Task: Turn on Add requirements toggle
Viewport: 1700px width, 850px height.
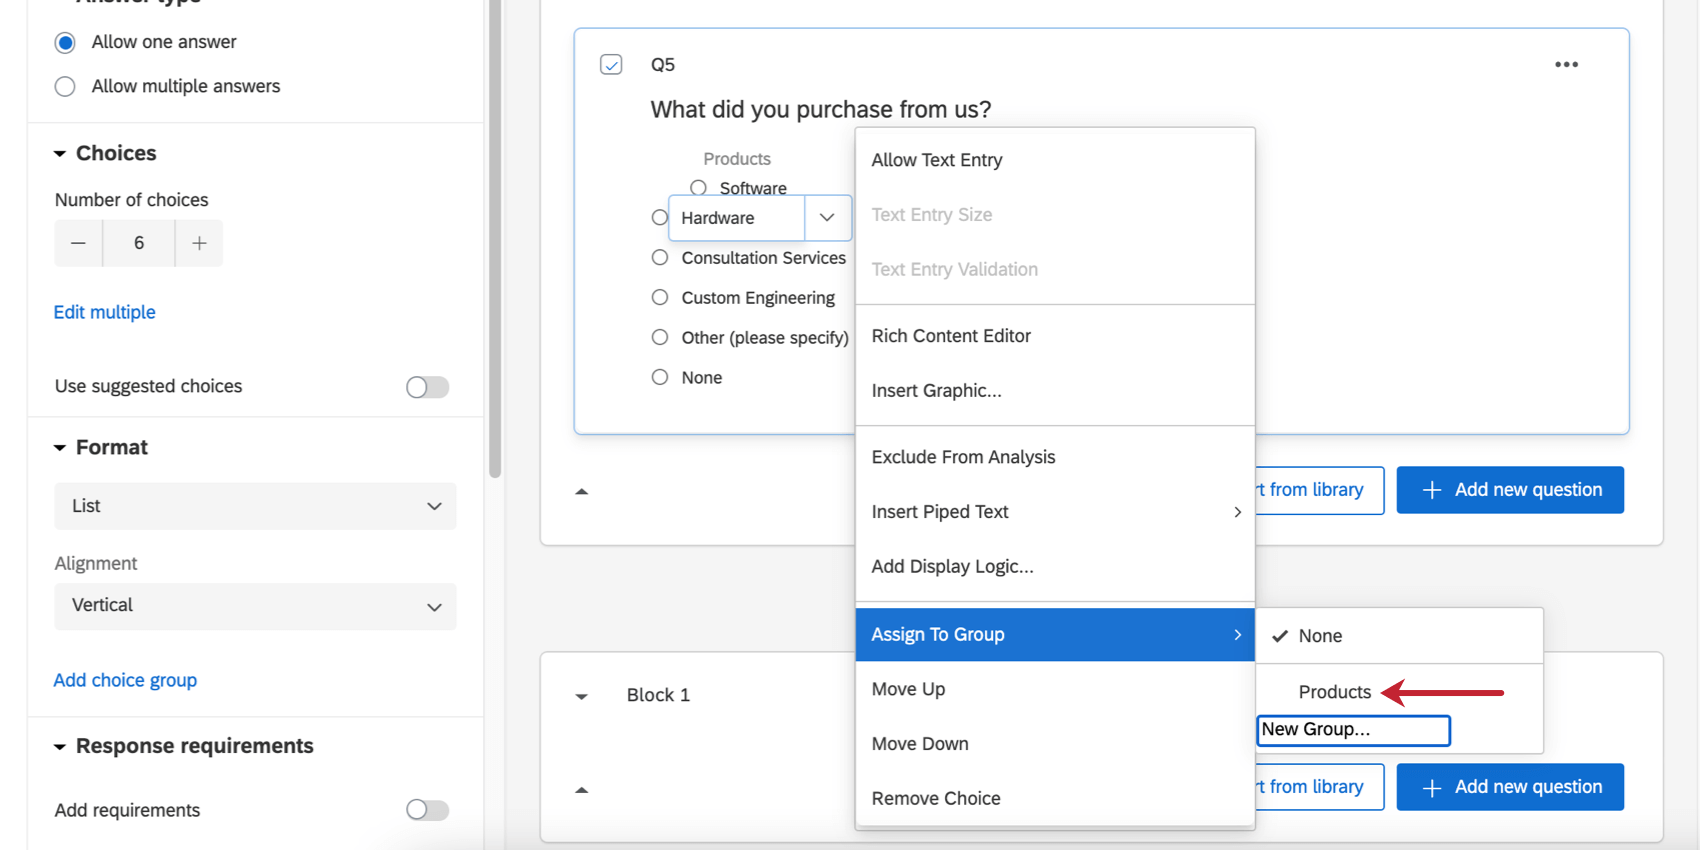Action: pos(427,810)
